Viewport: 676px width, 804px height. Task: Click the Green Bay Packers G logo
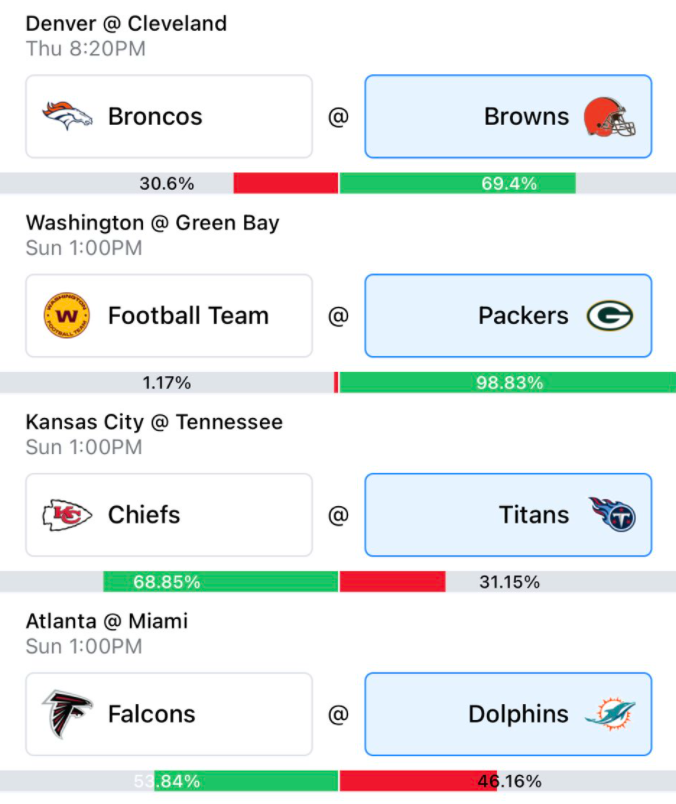[610, 315]
